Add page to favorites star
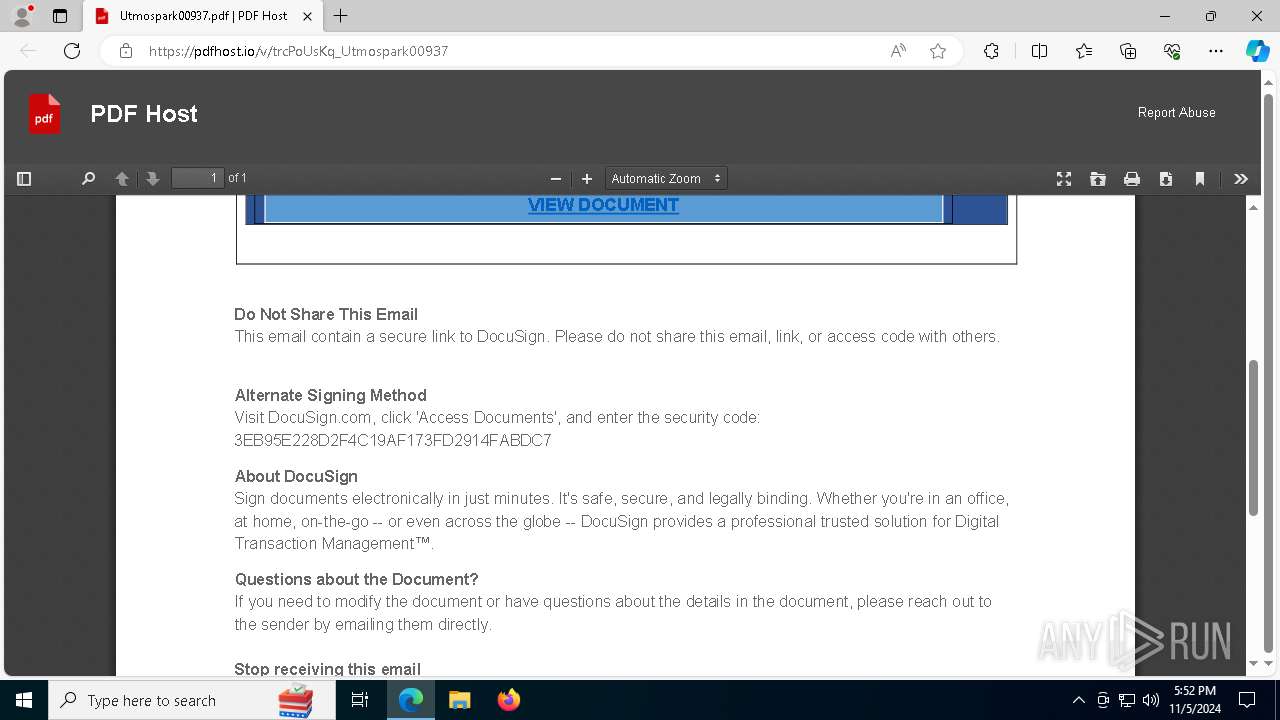1280x720 pixels. (x=938, y=51)
